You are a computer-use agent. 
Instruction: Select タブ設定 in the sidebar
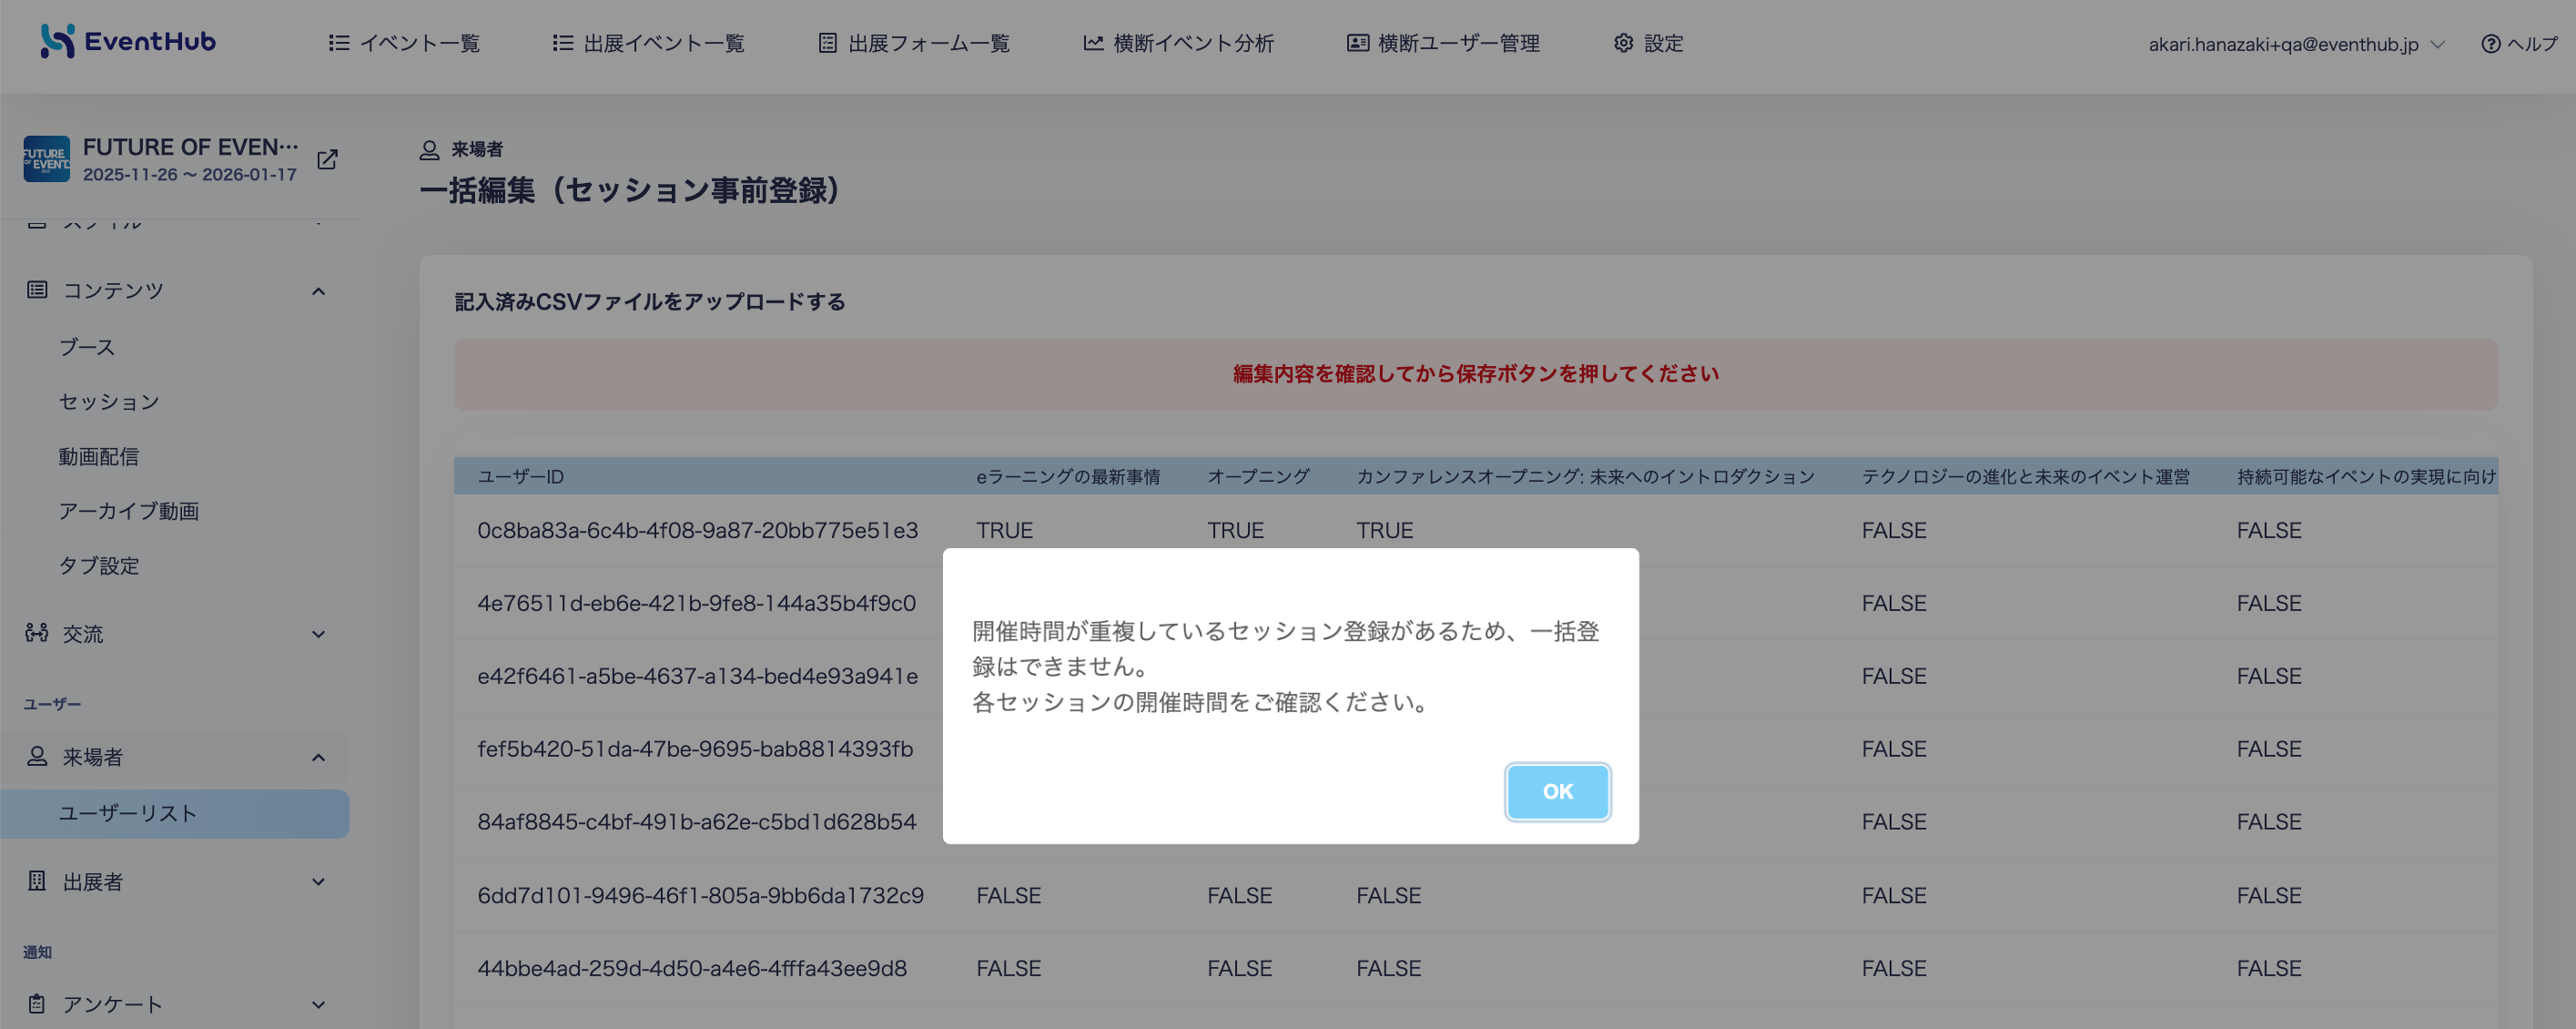click(99, 566)
